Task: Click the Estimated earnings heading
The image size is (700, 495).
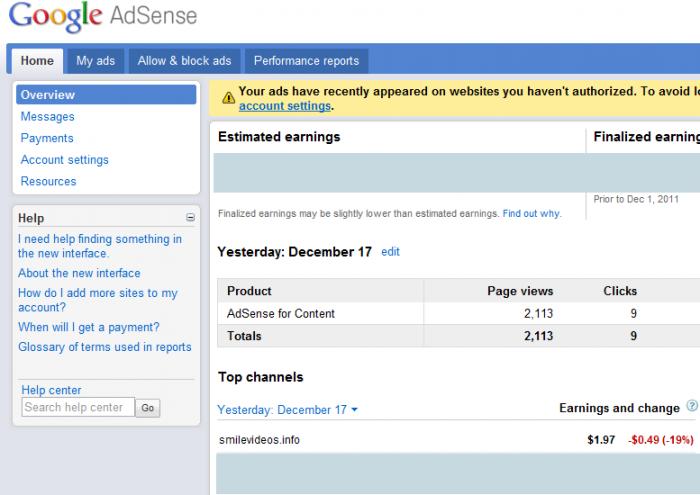Action: click(279, 137)
